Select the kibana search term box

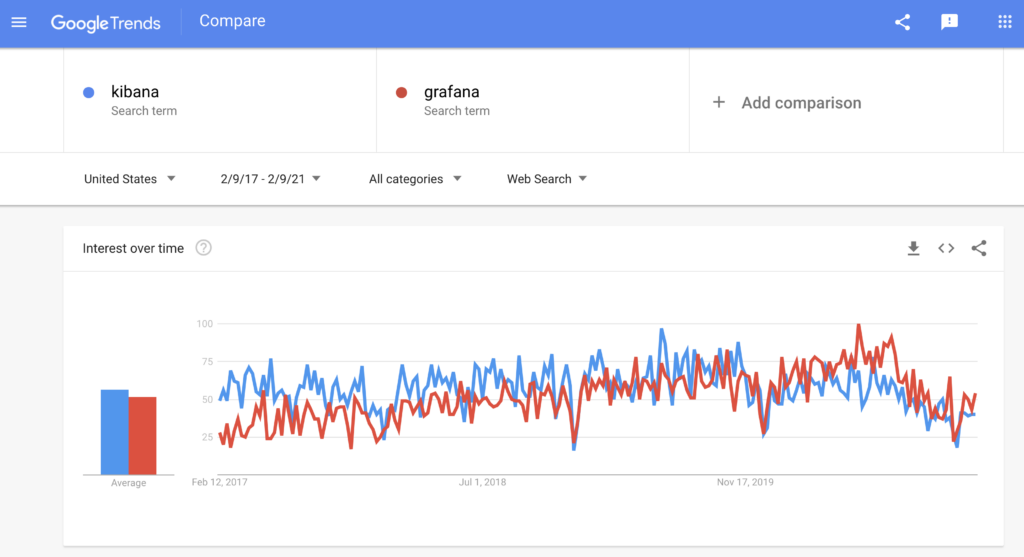point(220,101)
